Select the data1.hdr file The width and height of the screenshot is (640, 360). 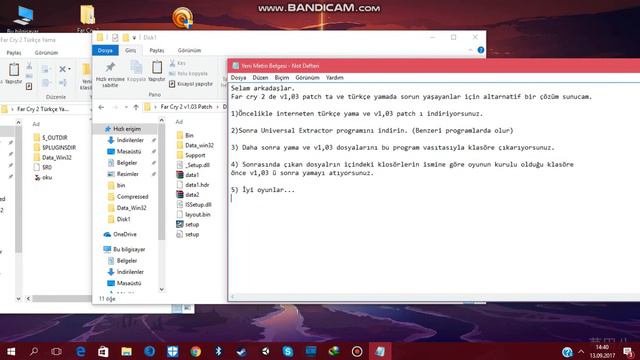(197, 185)
